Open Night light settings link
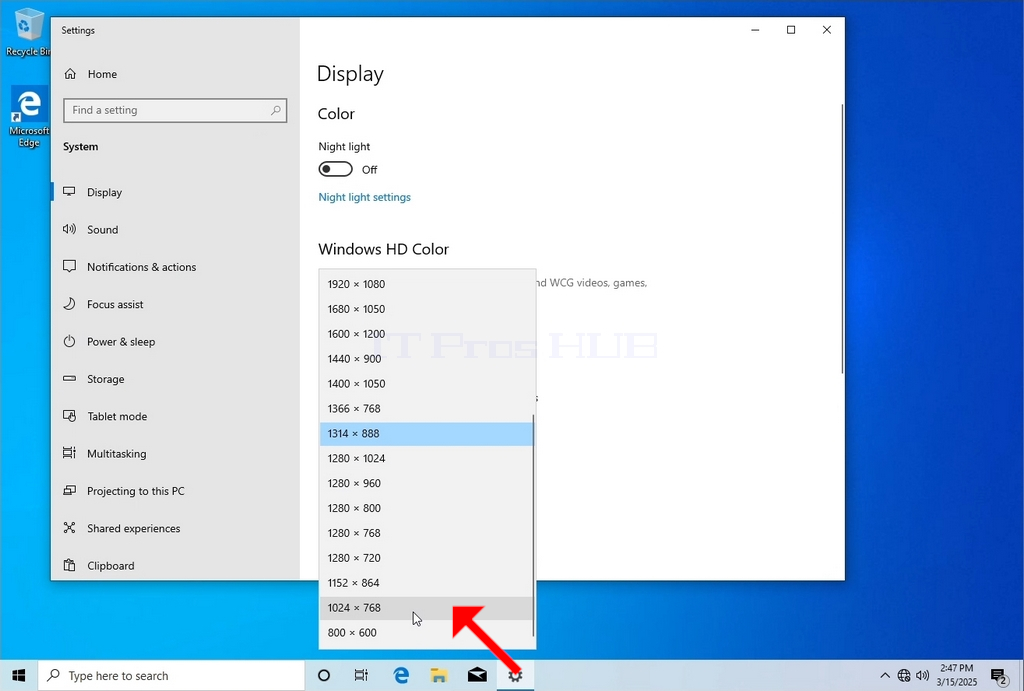This screenshot has height=691, width=1024. coord(364,197)
